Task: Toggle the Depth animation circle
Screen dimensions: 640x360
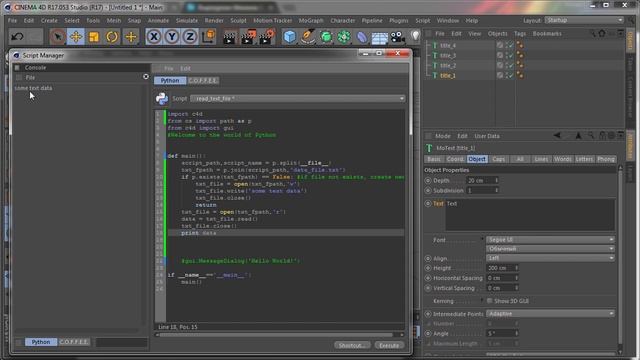Action: pyautogui.click(x=428, y=180)
